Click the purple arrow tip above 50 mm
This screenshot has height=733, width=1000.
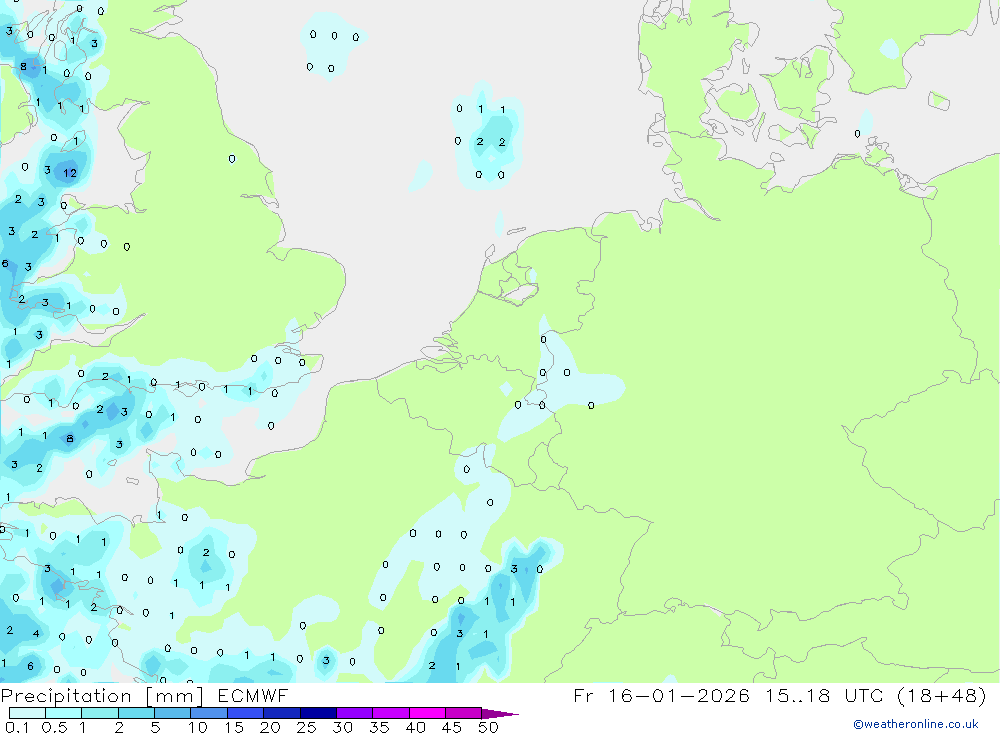click(500, 713)
